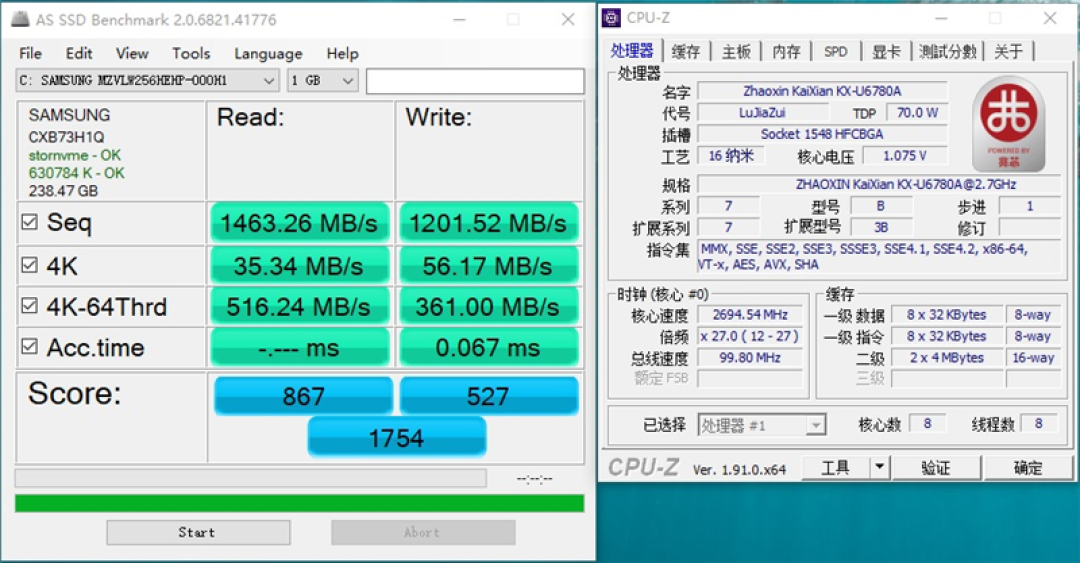Viewport: 1080px width, 563px height.
Task: Click the Abort button
Action: click(422, 532)
